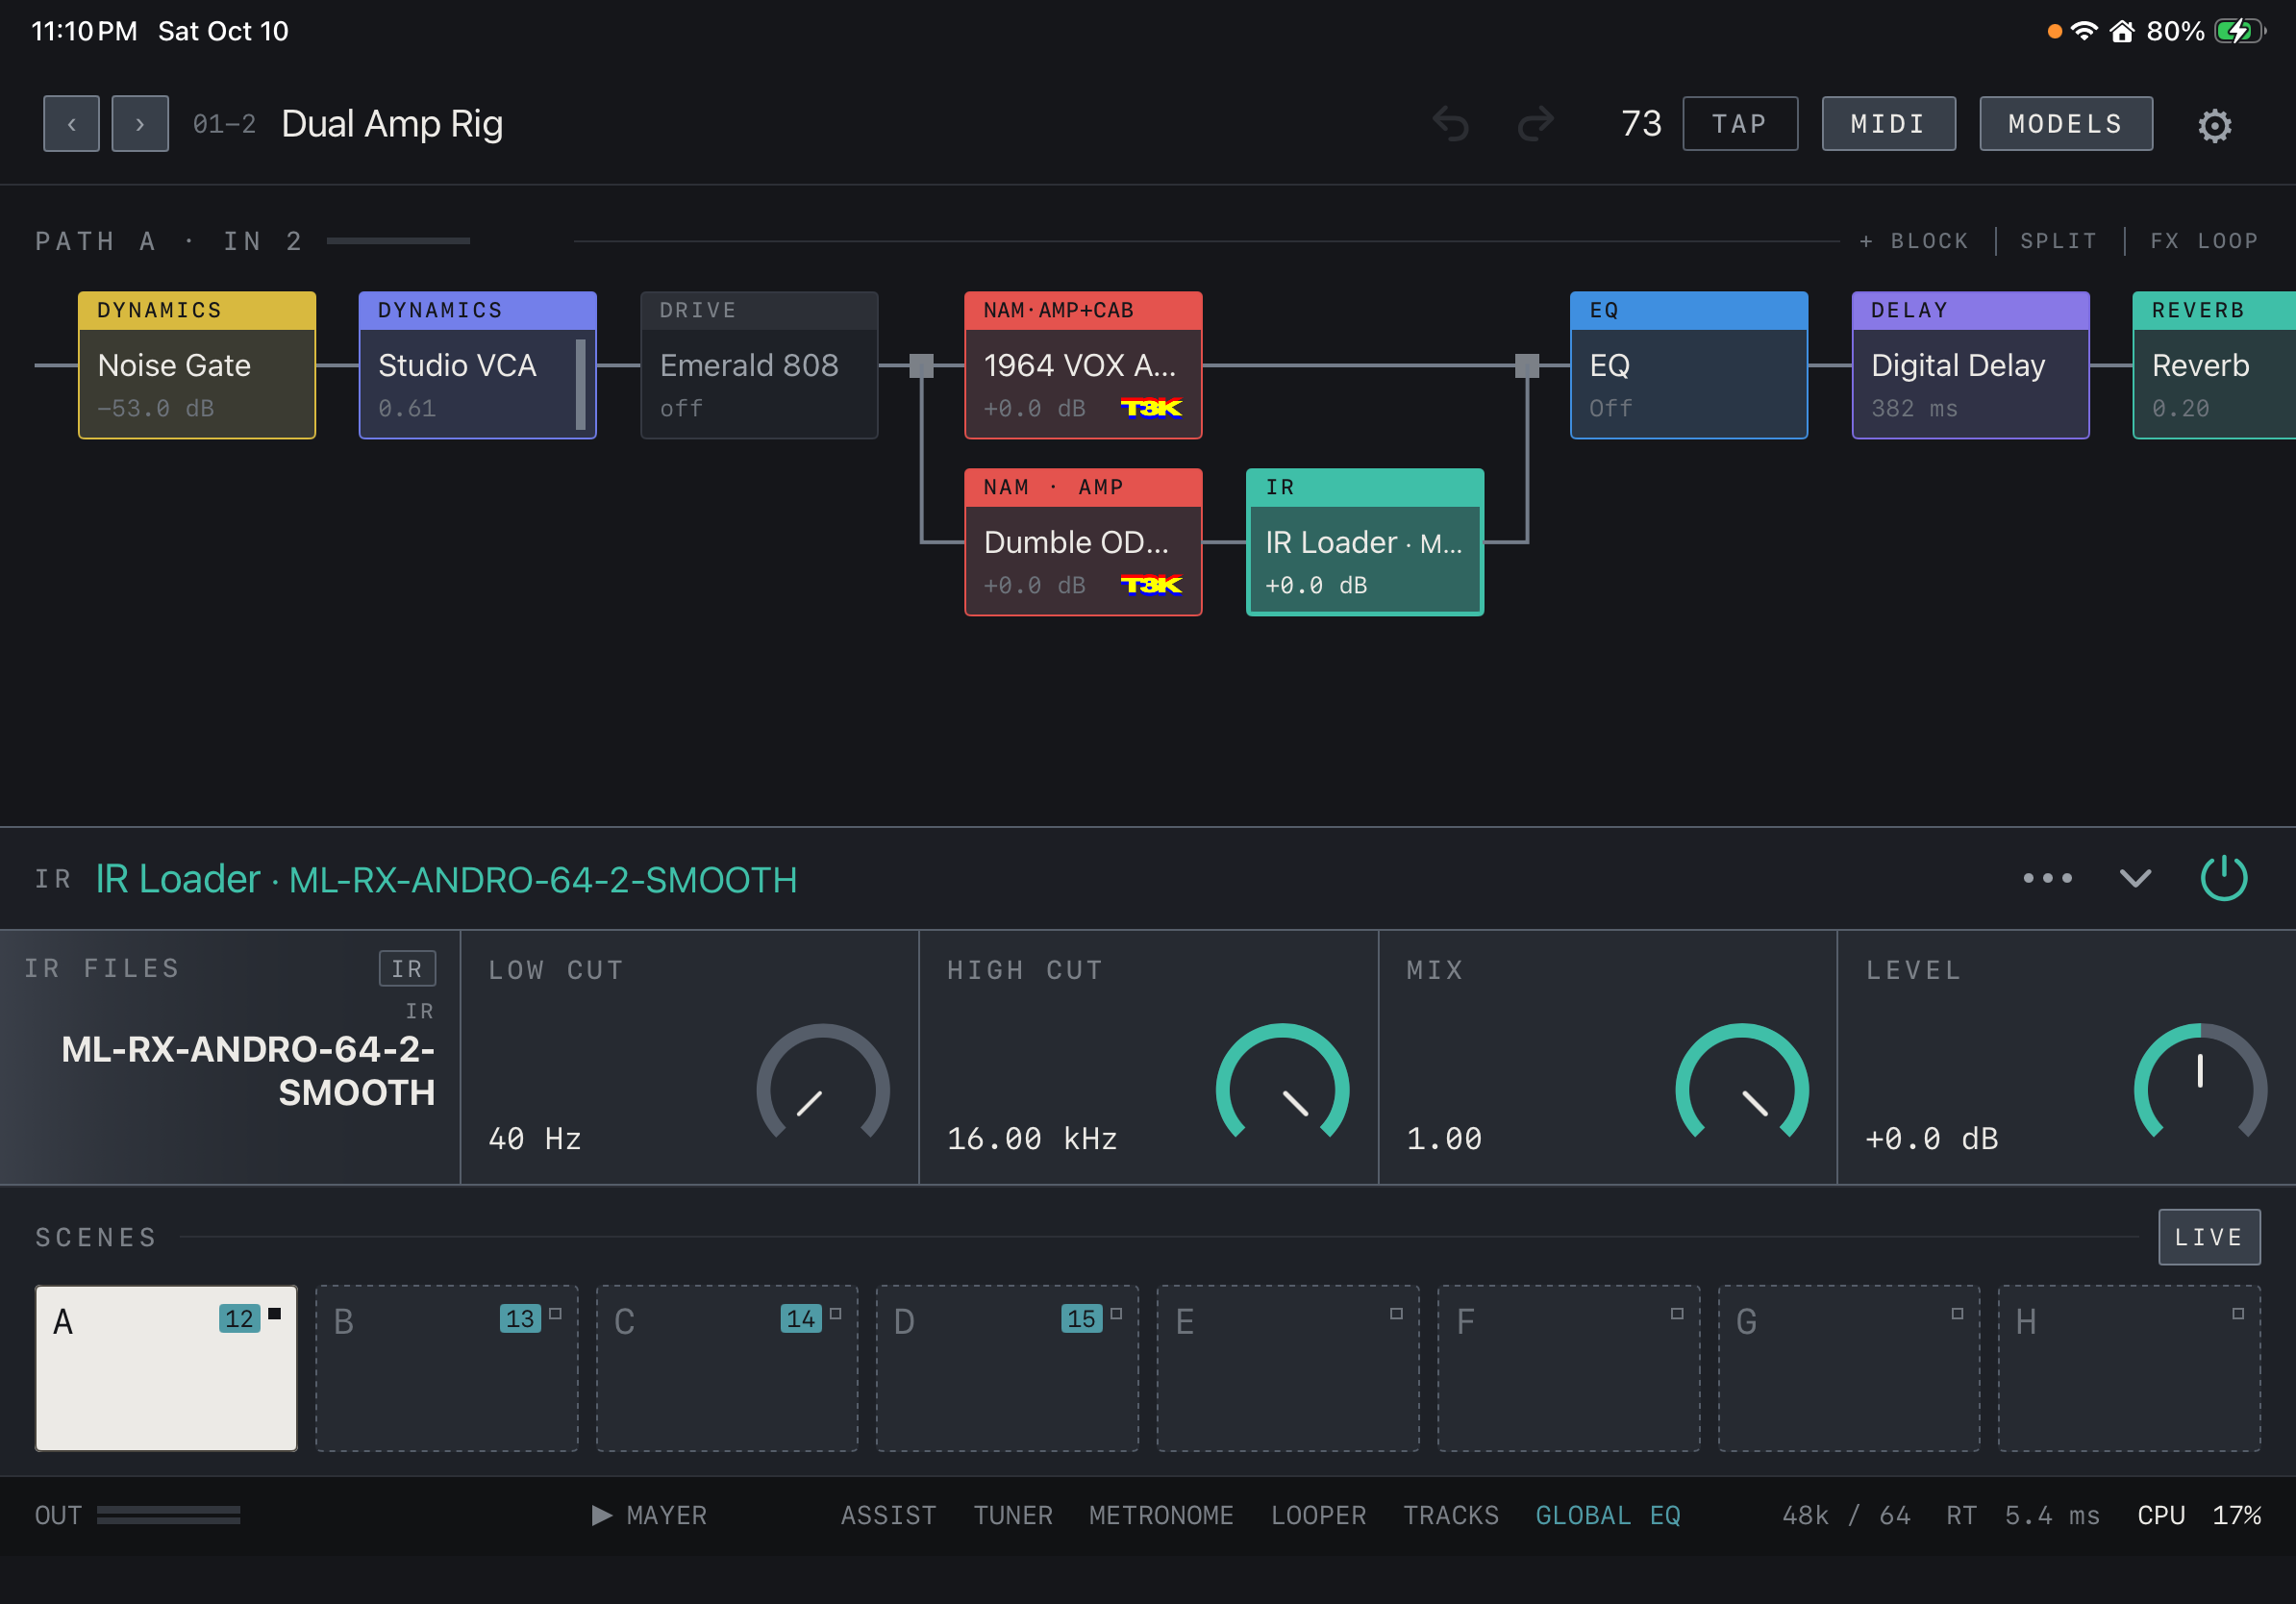Toggle the small square on scene H
Screen dimensions: 2296x1604
[2238, 1314]
